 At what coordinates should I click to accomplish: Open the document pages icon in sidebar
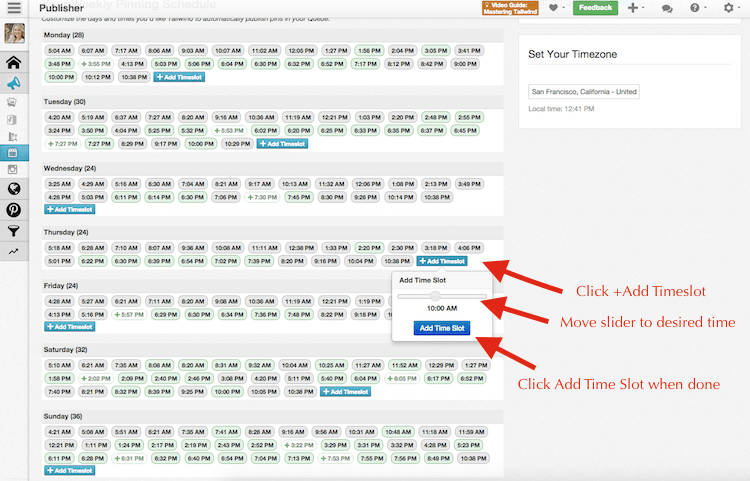pos(12,120)
